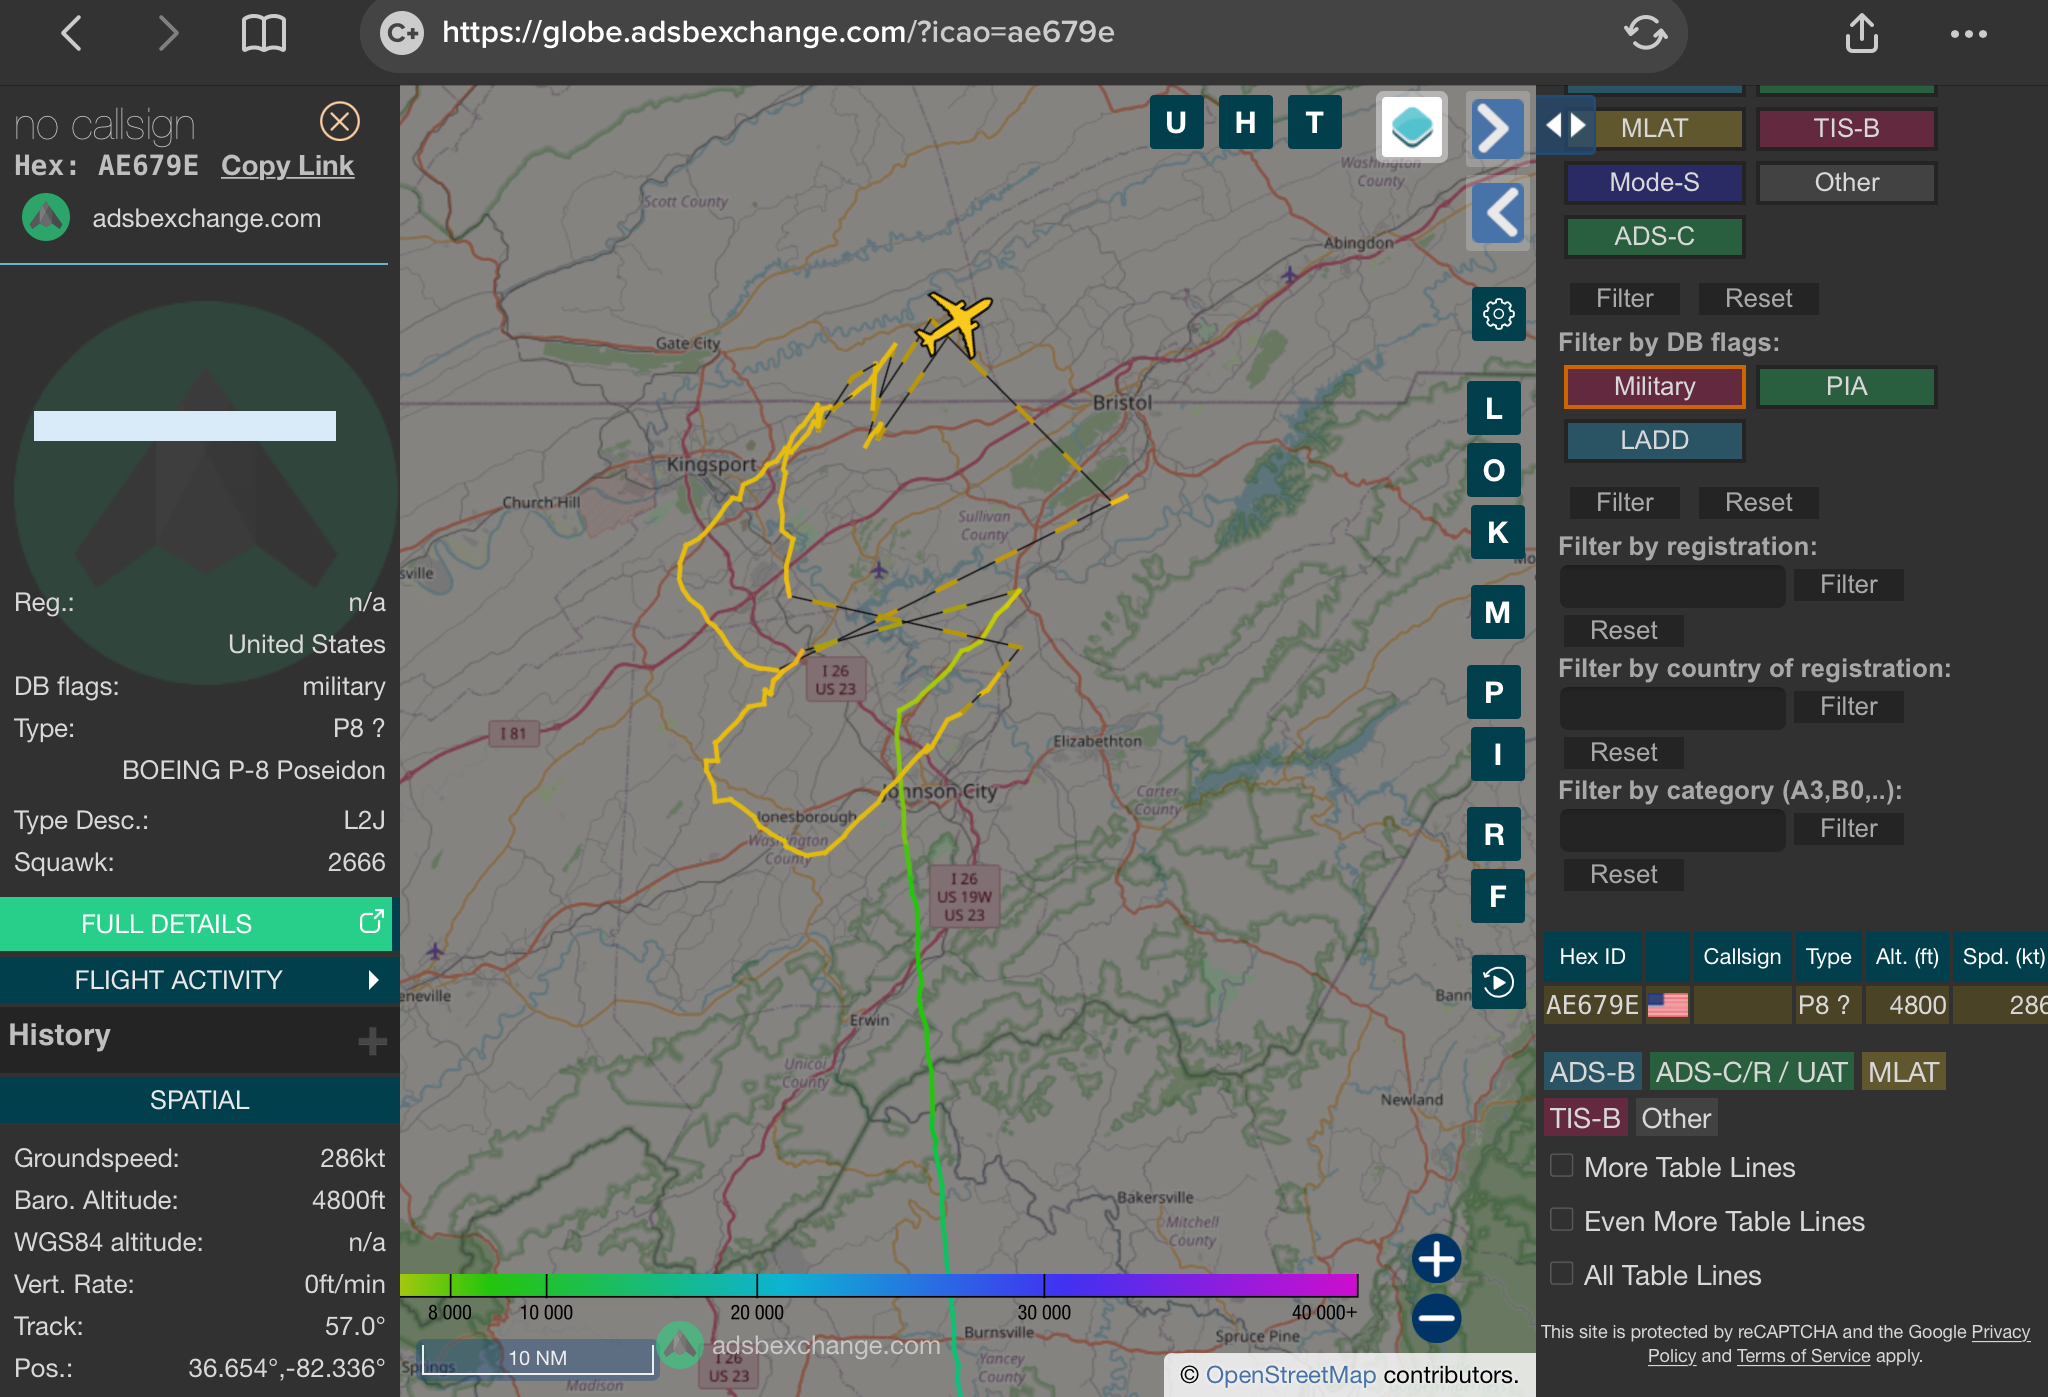Sort table by Alt. (ft) column
This screenshot has height=1397, width=2048.
click(1907, 957)
